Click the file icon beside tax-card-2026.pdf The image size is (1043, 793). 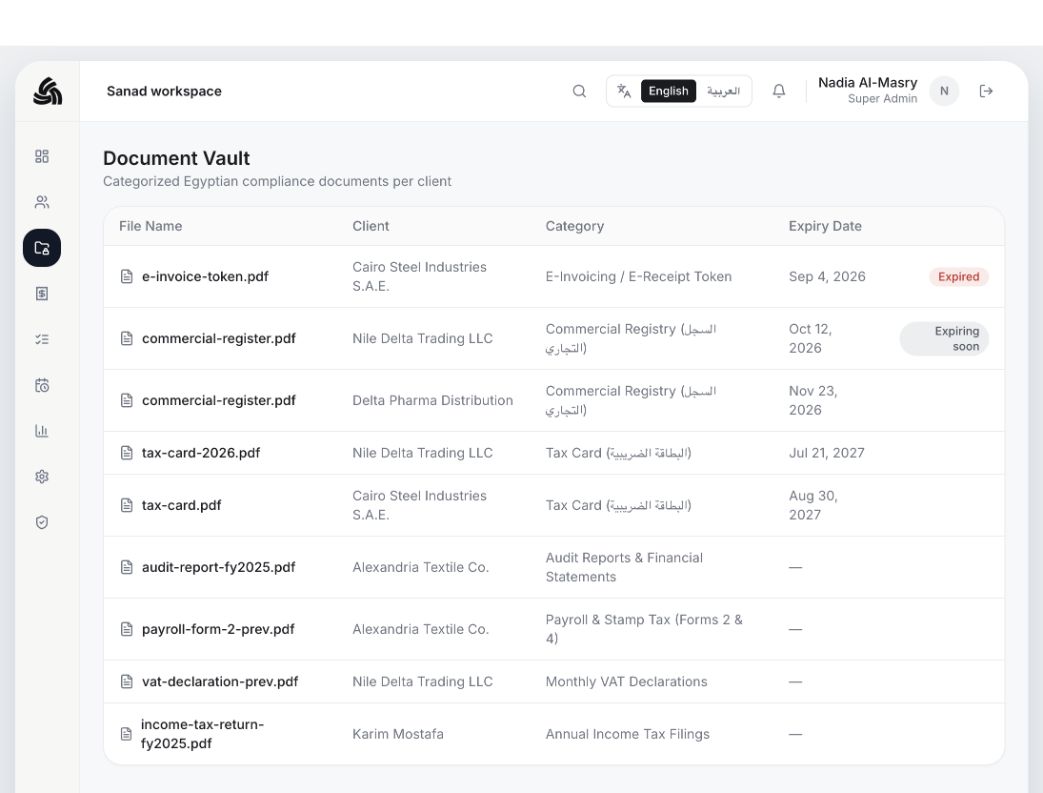pos(126,453)
